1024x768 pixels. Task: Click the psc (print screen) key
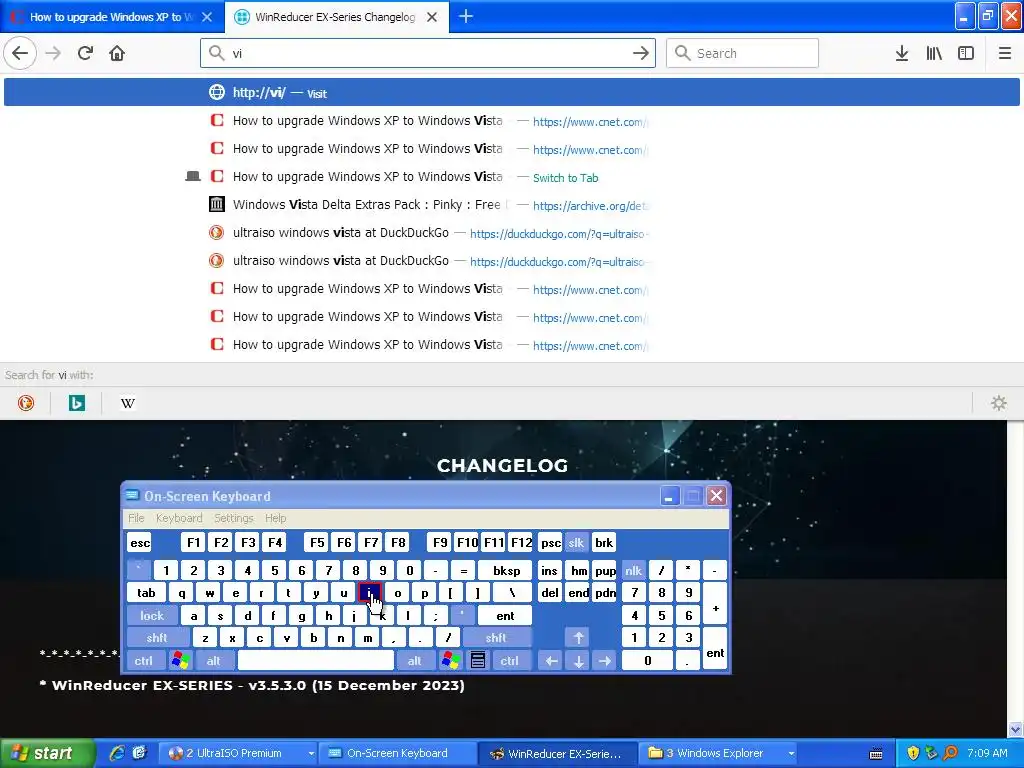[551, 543]
